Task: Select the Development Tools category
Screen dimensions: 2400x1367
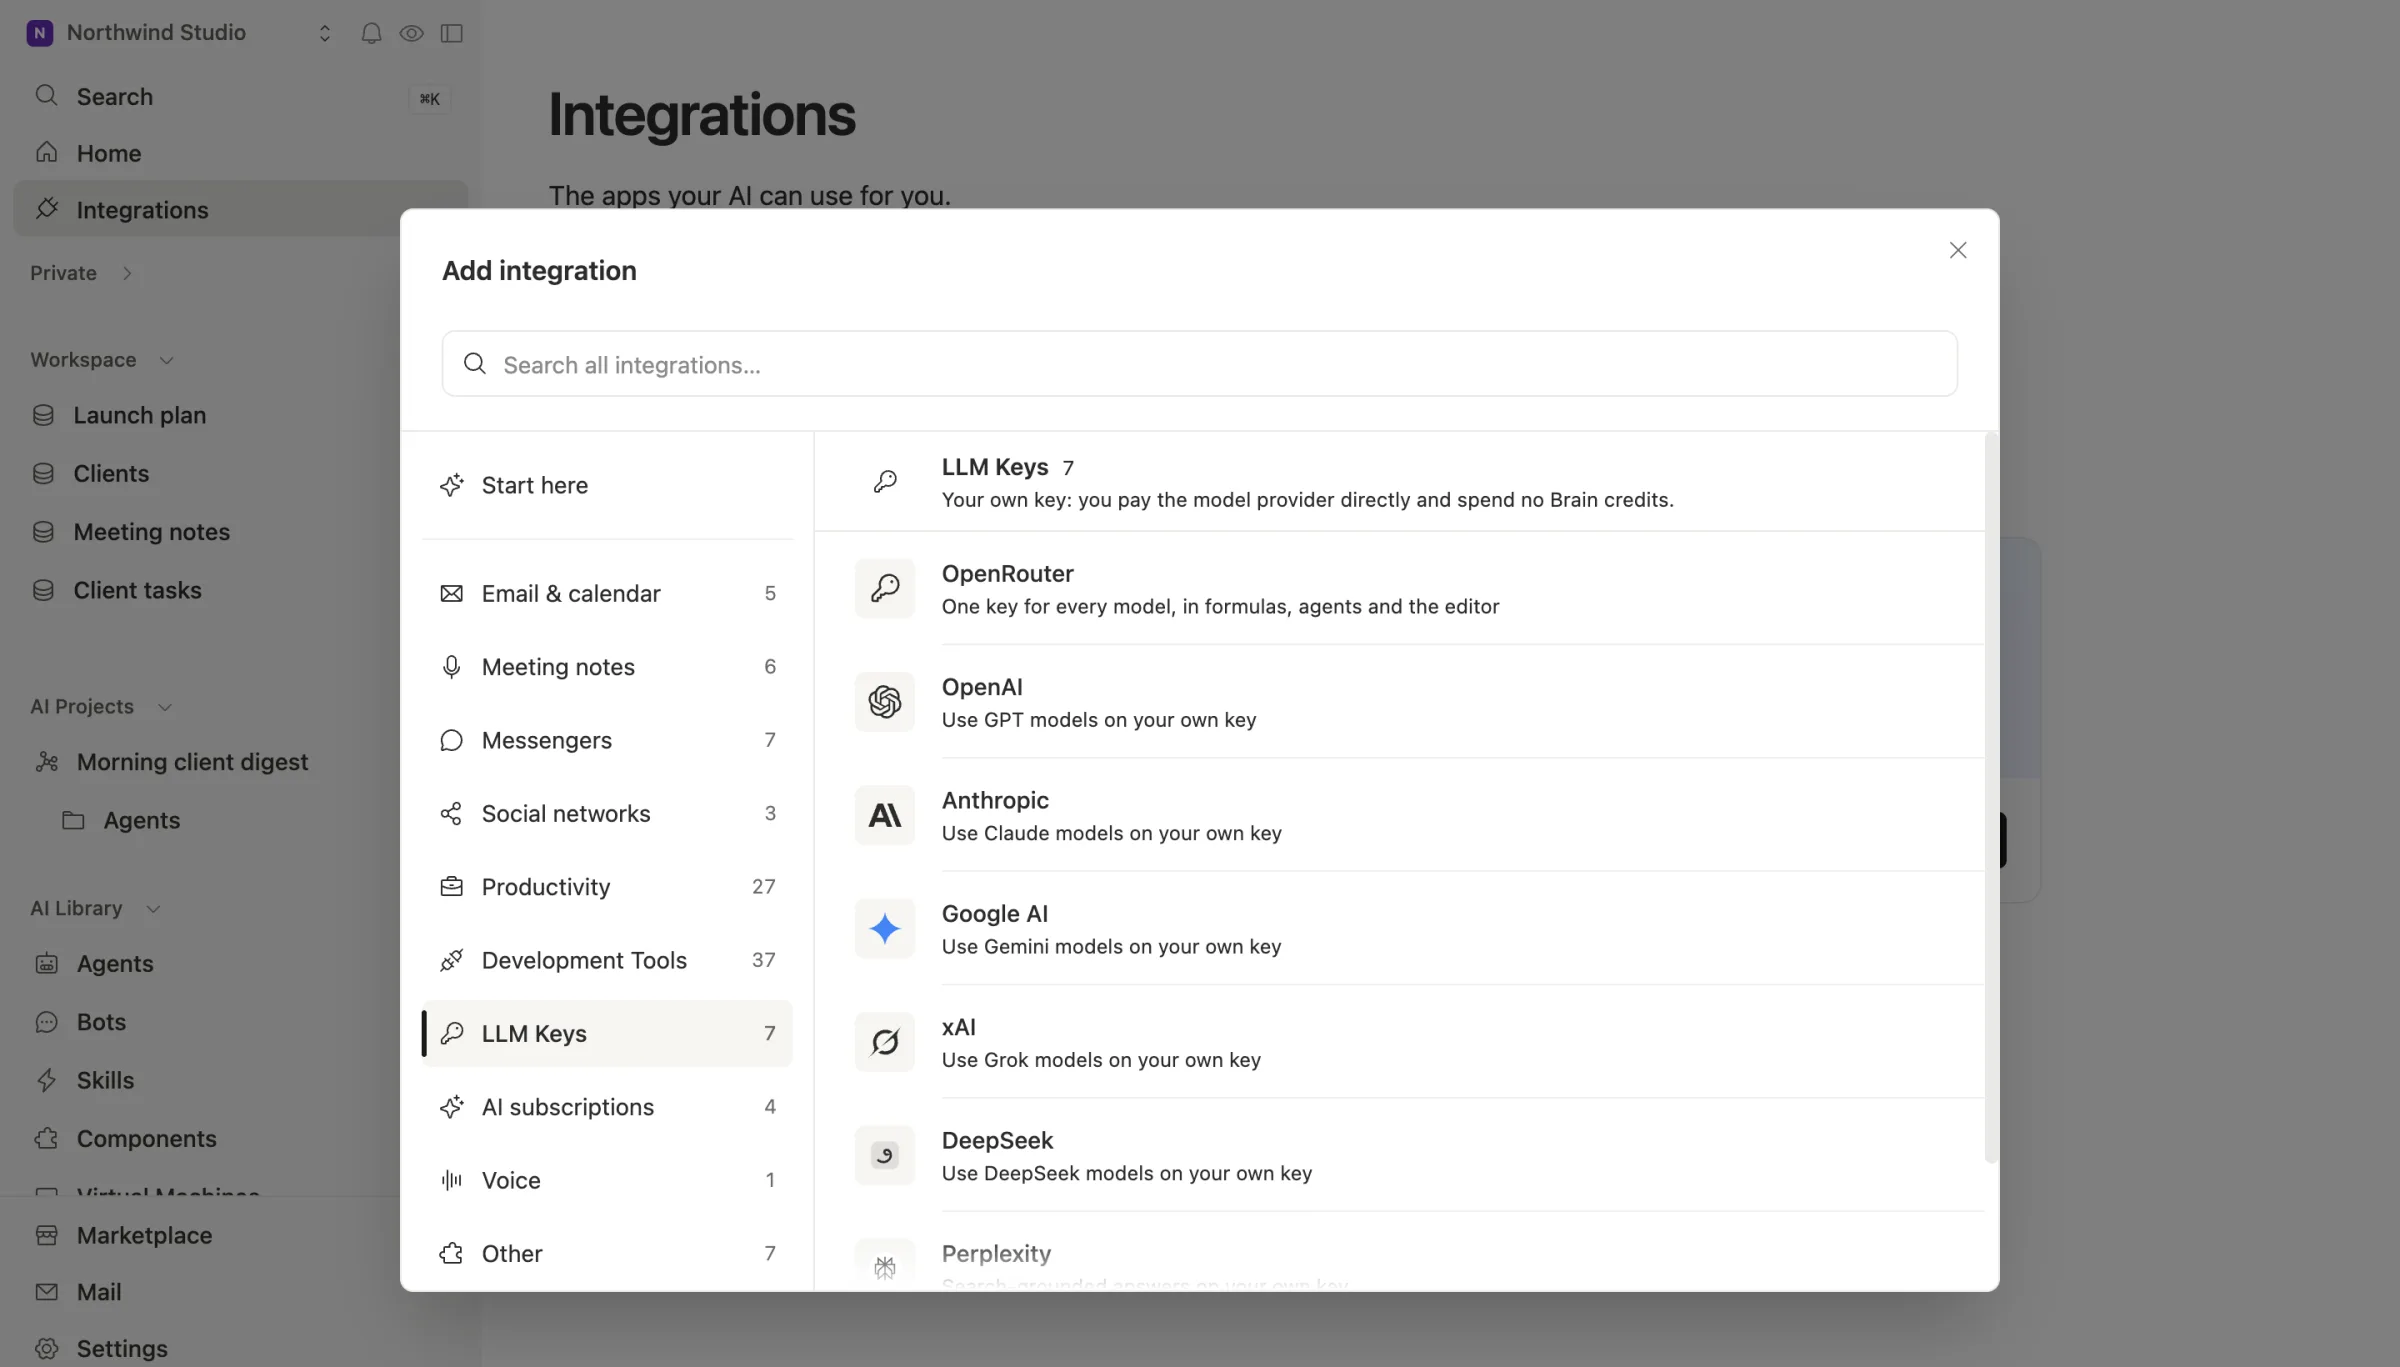Action: (607, 960)
